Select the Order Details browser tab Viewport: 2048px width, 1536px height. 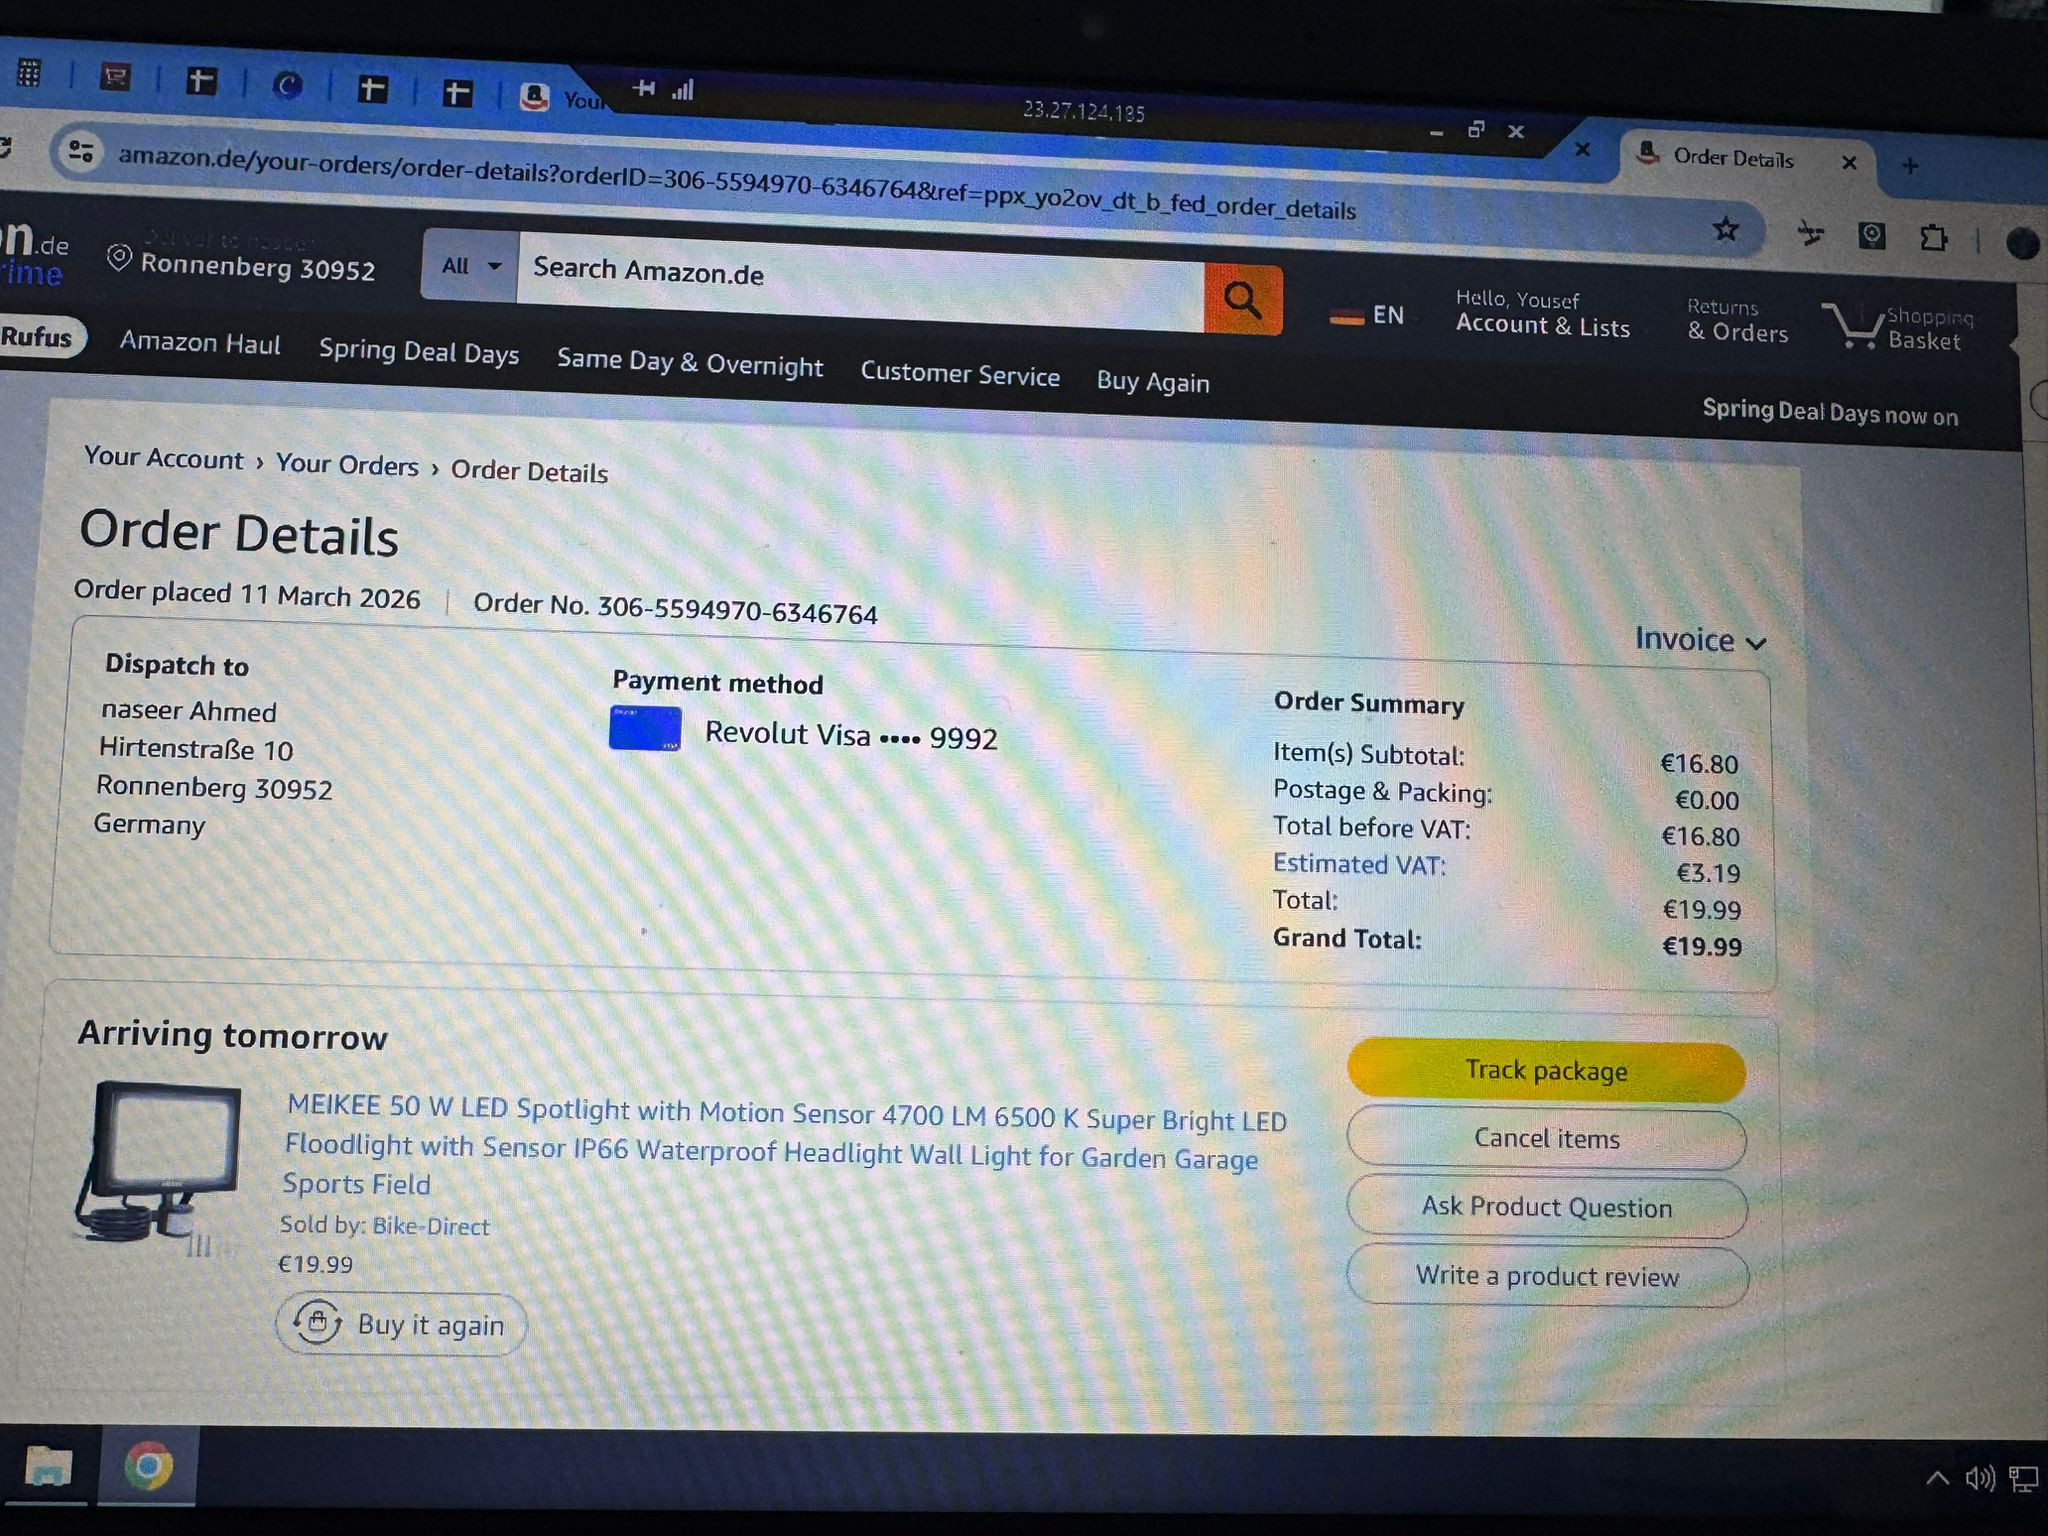(1732, 158)
